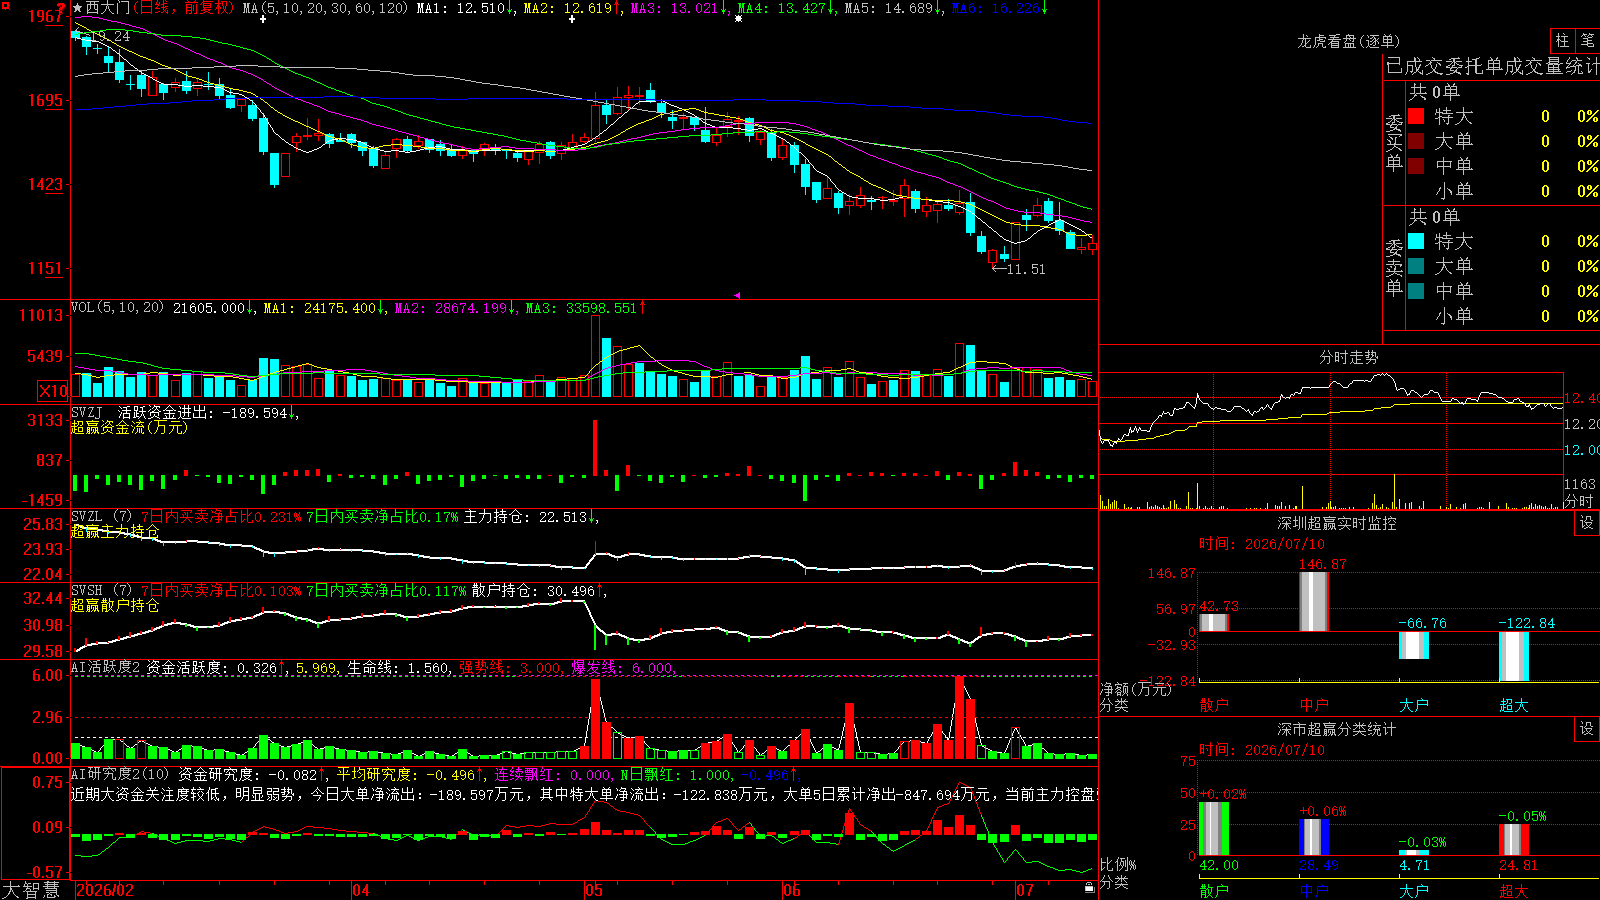Click the small lock icon near the date axis
The height and width of the screenshot is (900, 1600).
[1089, 888]
